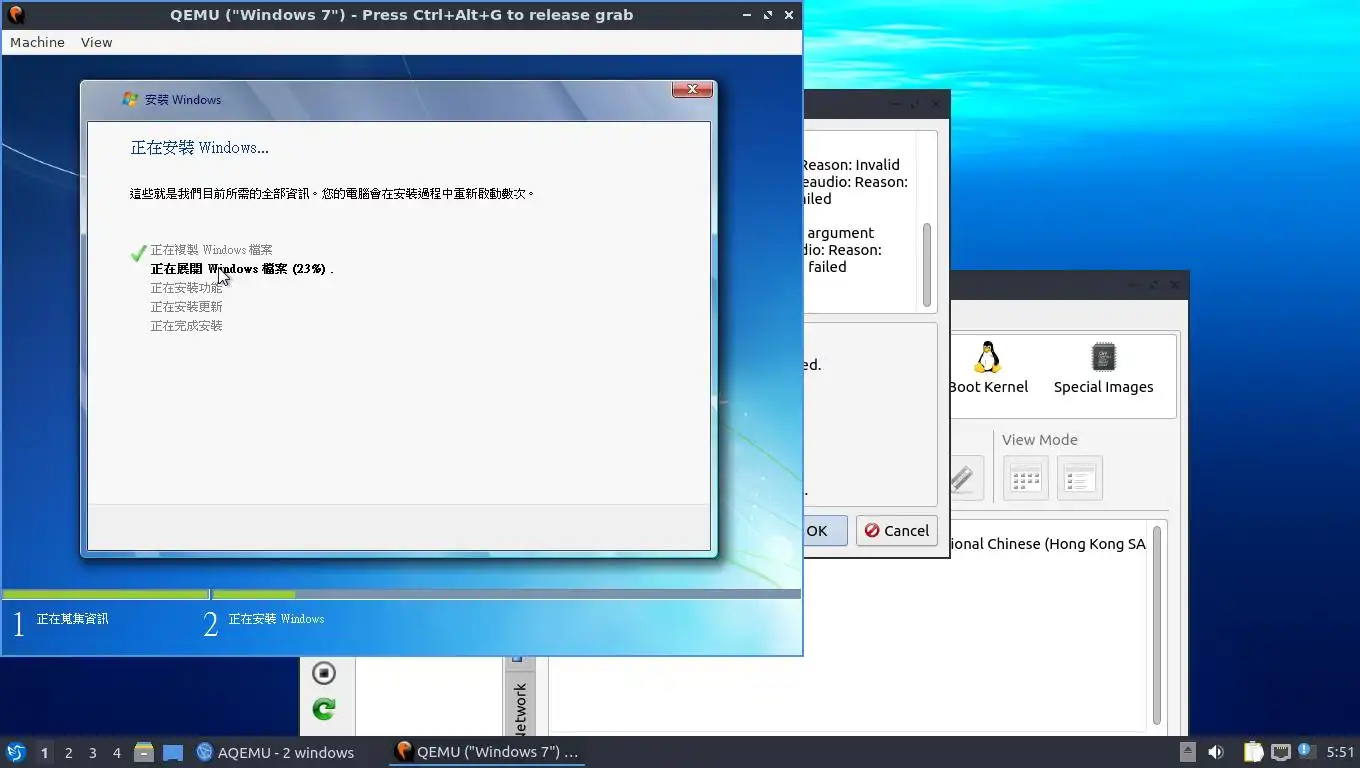1360x768 pixels.
Task: Click the green checkmark beside 正在複製 Windows 檔案
Action: point(139,253)
